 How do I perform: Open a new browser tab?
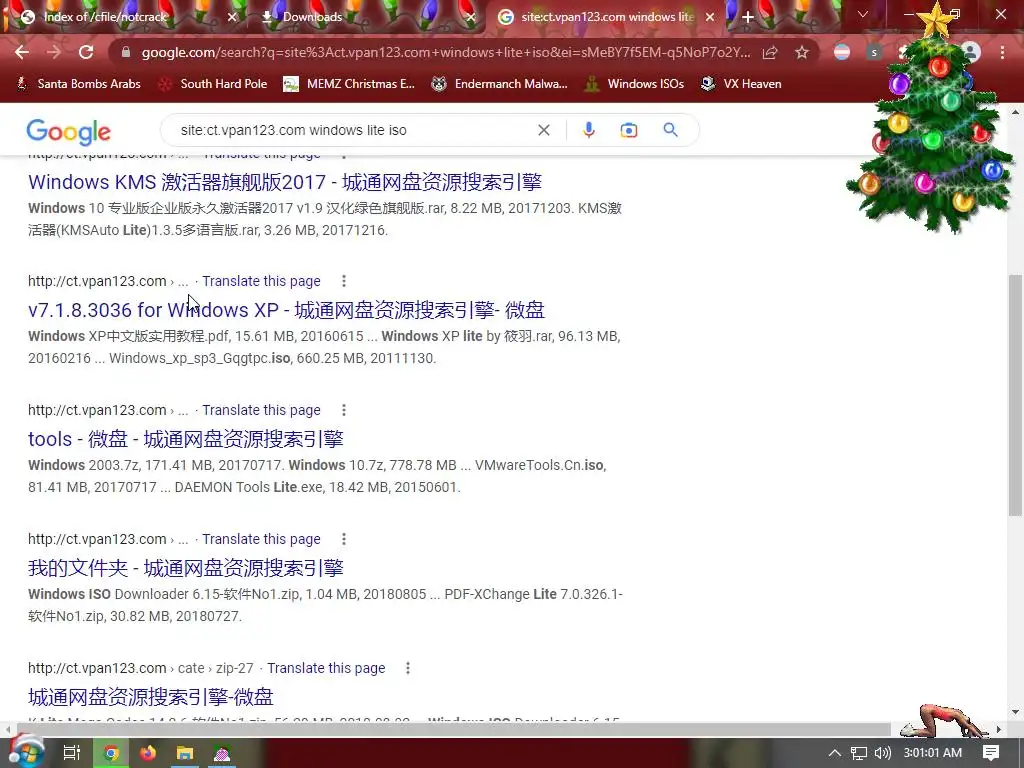(x=748, y=17)
